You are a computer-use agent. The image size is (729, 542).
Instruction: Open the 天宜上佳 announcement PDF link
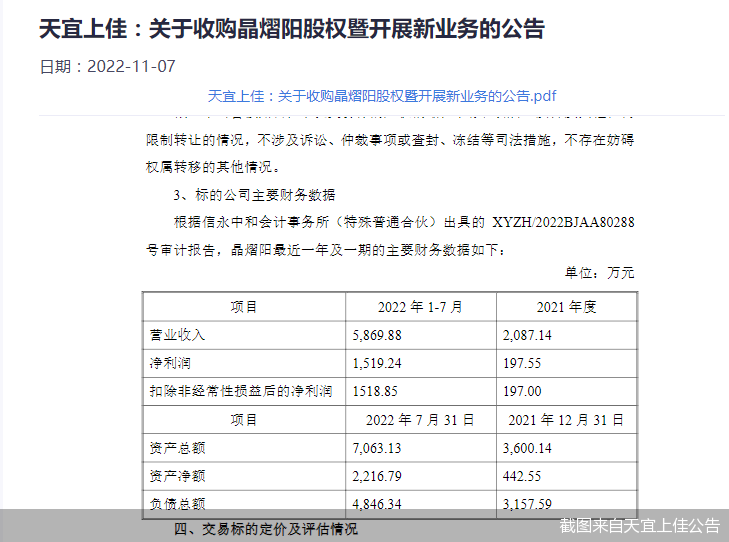click(x=382, y=96)
